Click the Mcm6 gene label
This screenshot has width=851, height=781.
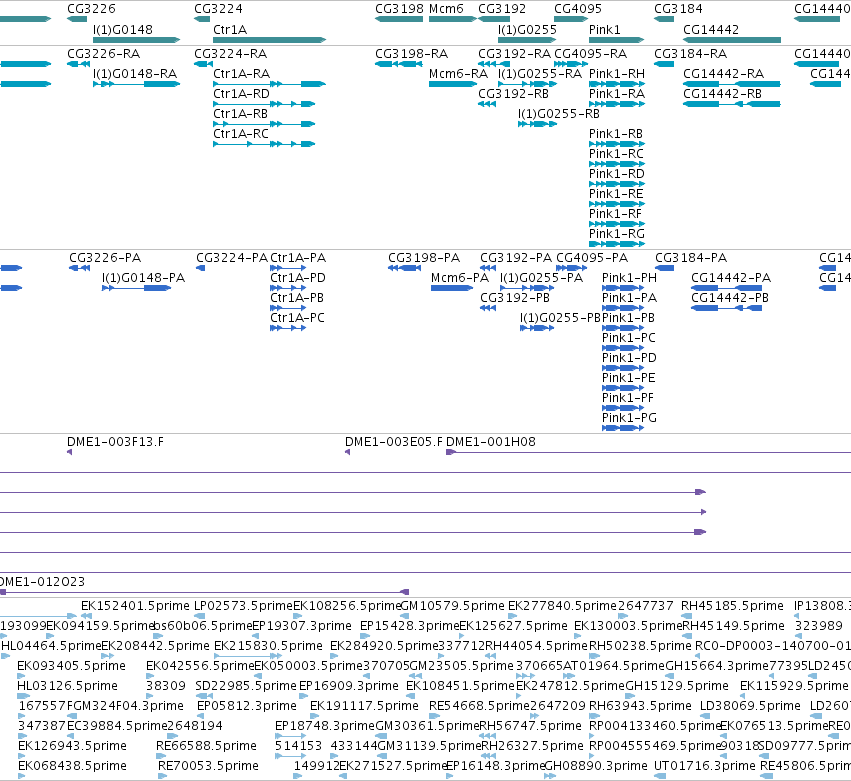pyautogui.click(x=446, y=9)
